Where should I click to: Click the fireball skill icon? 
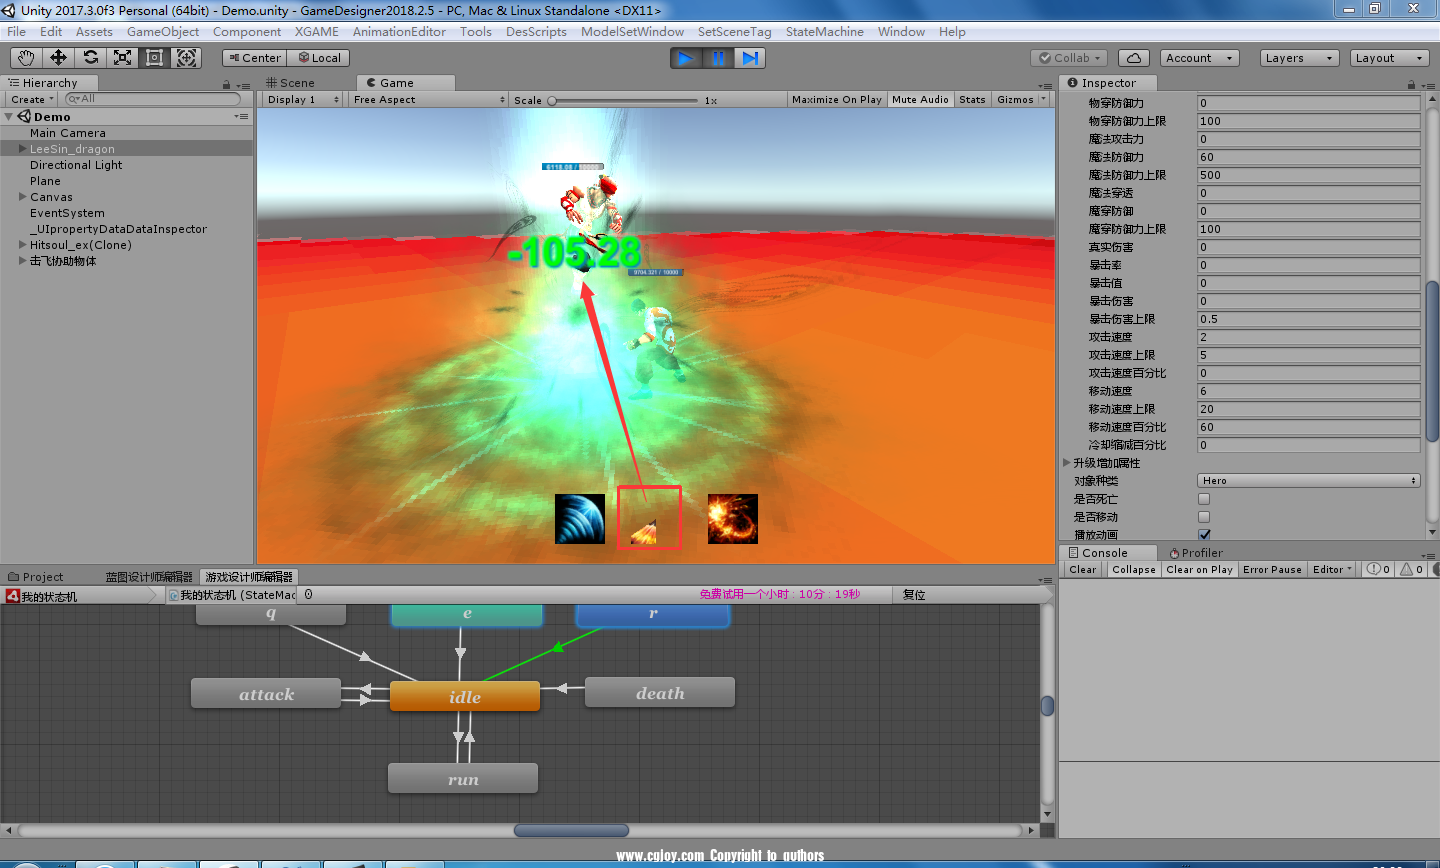732,519
